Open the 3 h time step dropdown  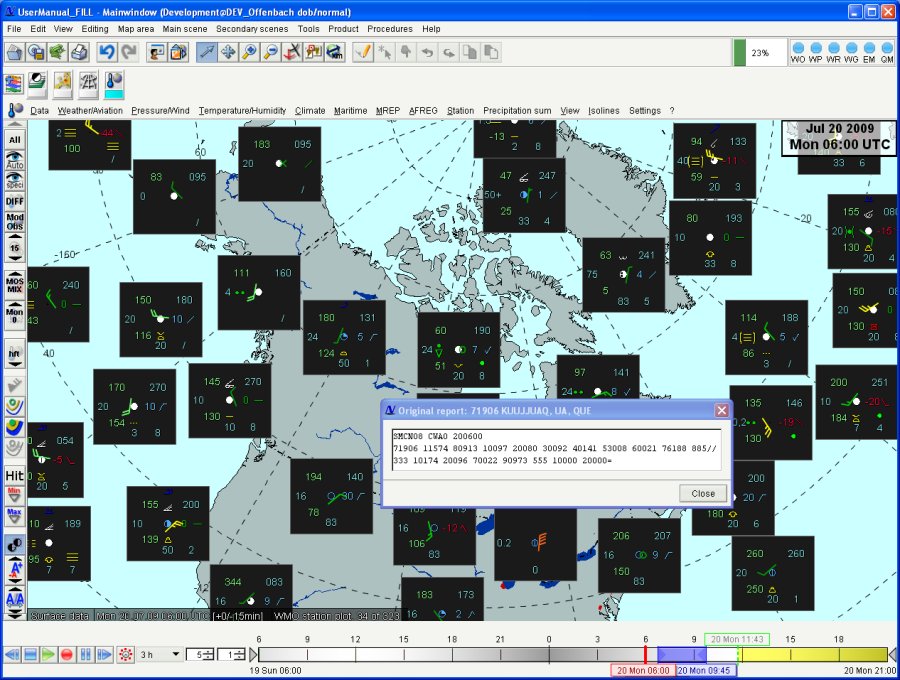[x=160, y=654]
